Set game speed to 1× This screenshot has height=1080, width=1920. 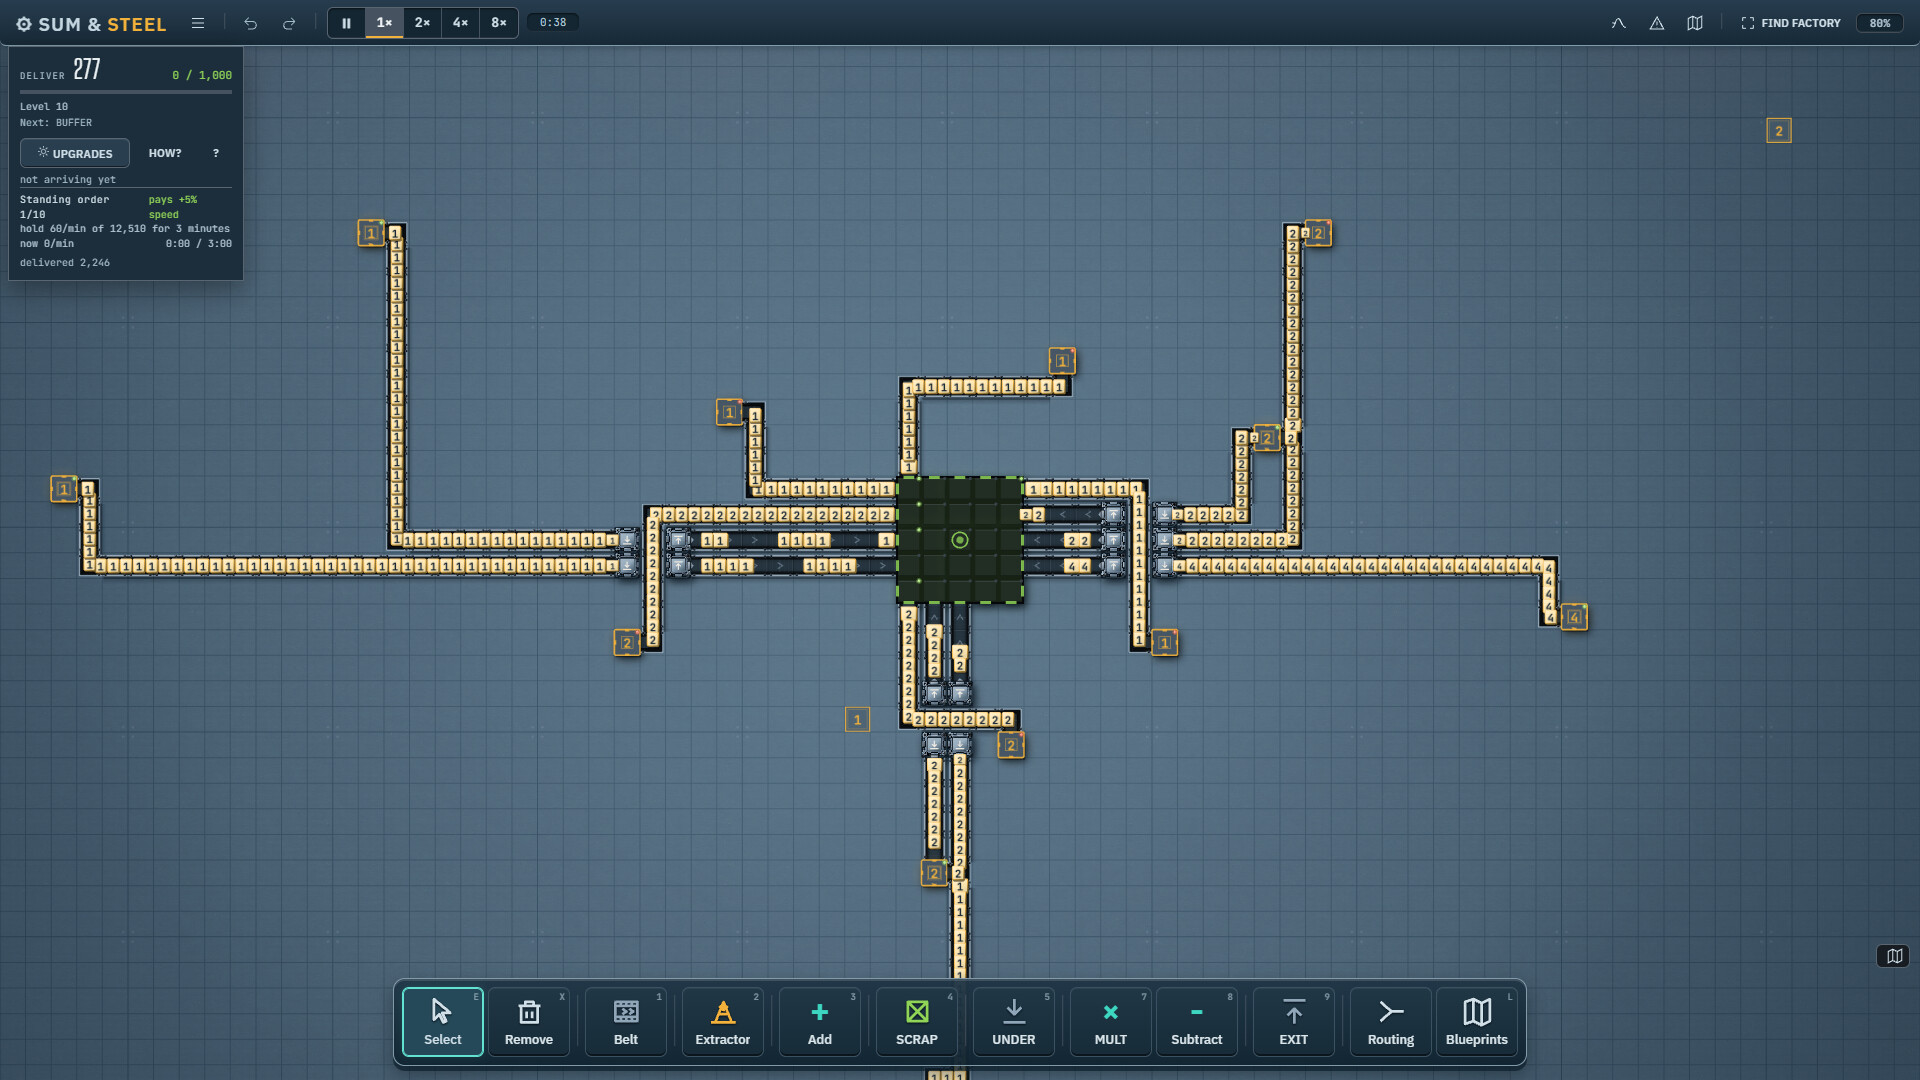point(384,23)
